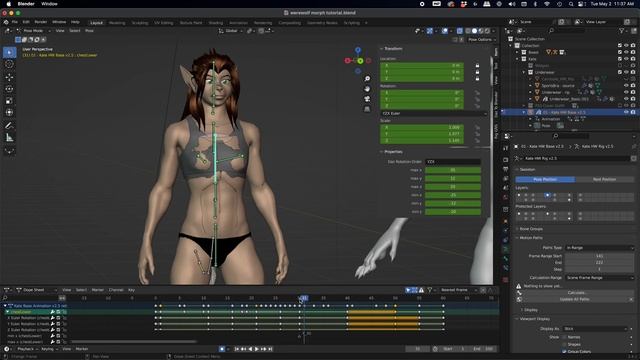640x360 pixels.
Task: Select the Measure tool
Action: (9, 138)
